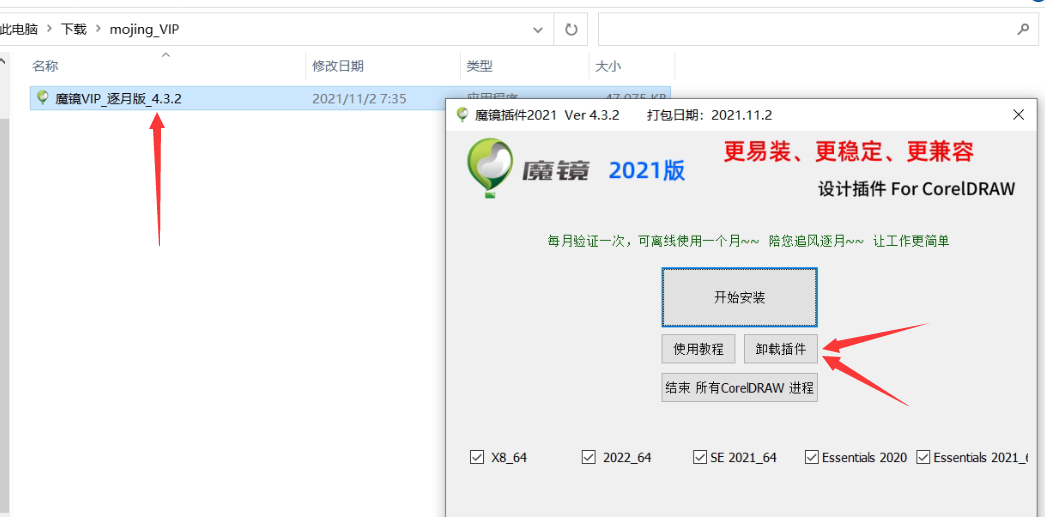Navigate to 下载 in breadcrumb path

[74, 29]
